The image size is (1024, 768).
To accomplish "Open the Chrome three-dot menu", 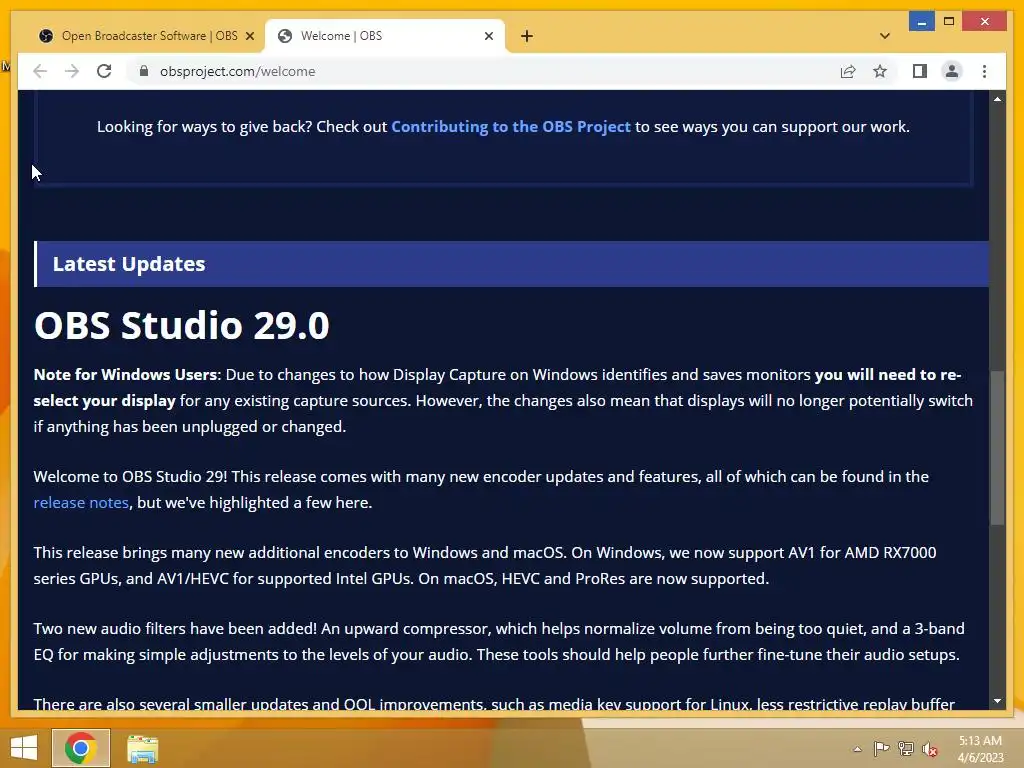I will [x=984, y=71].
